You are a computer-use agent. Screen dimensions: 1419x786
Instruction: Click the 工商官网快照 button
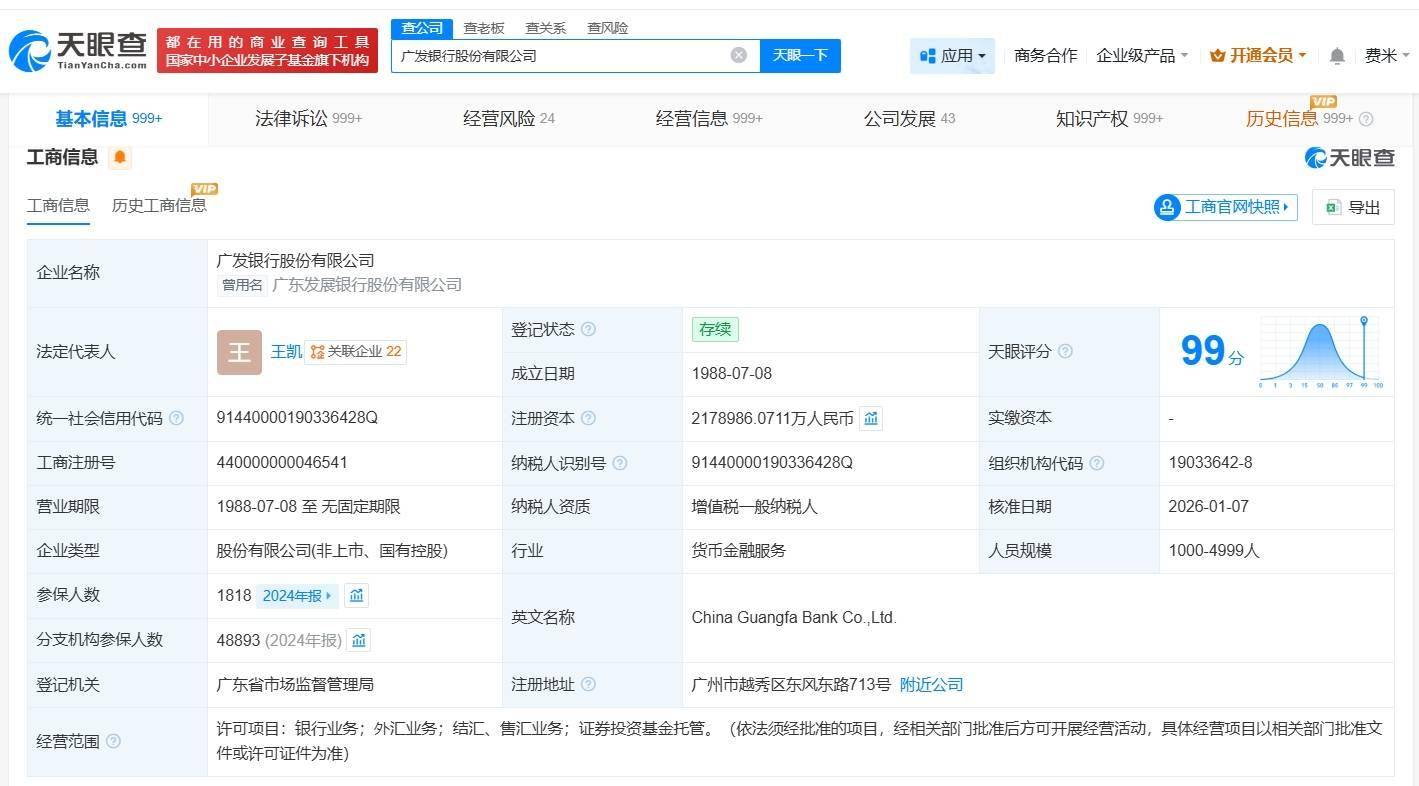pyautogui.click(x=1224, y=207)
